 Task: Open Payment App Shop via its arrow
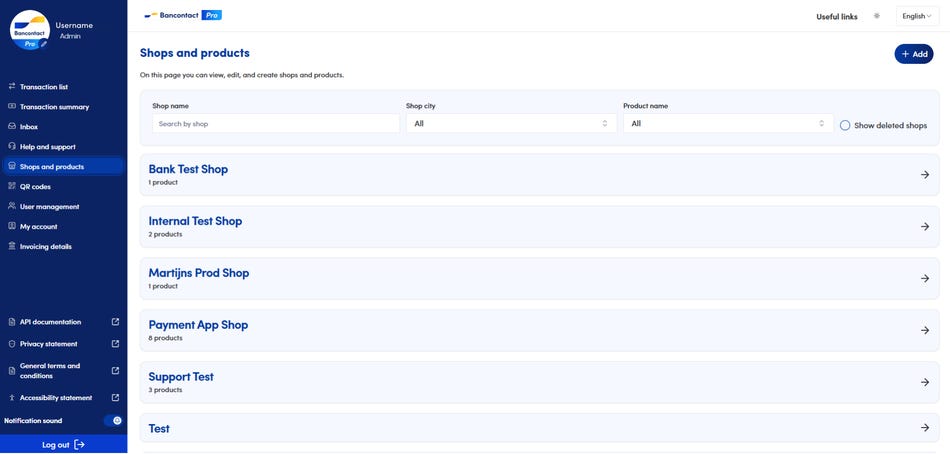[925, 330]
